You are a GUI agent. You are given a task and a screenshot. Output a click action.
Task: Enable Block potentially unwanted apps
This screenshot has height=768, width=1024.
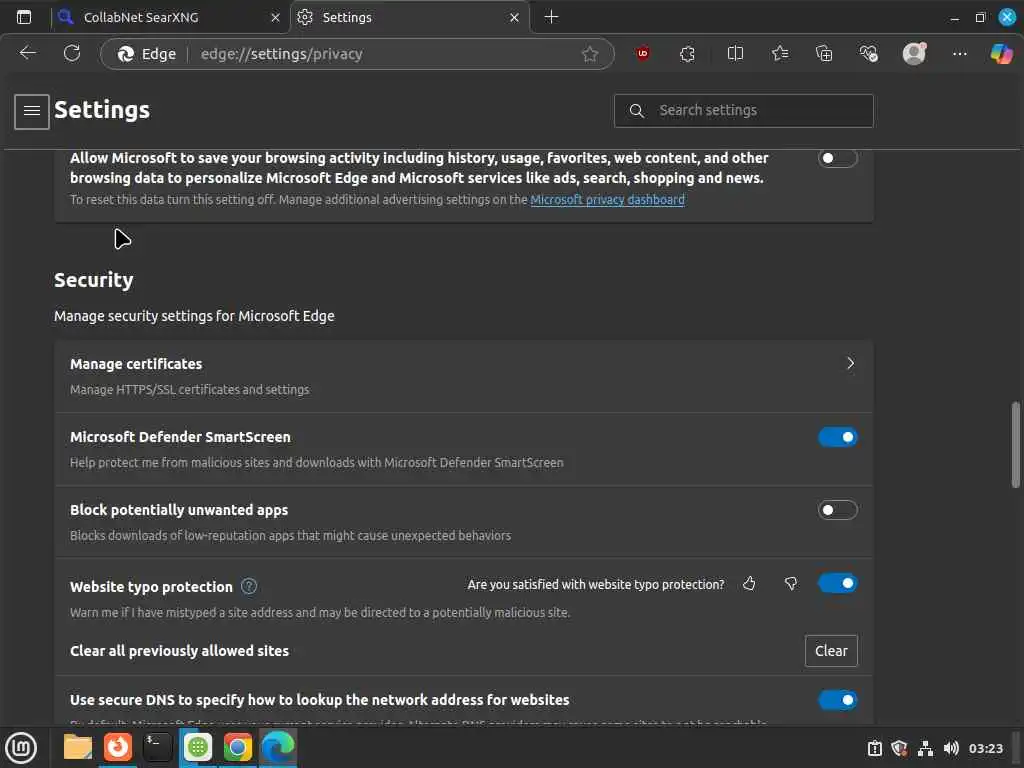[837, 510]
